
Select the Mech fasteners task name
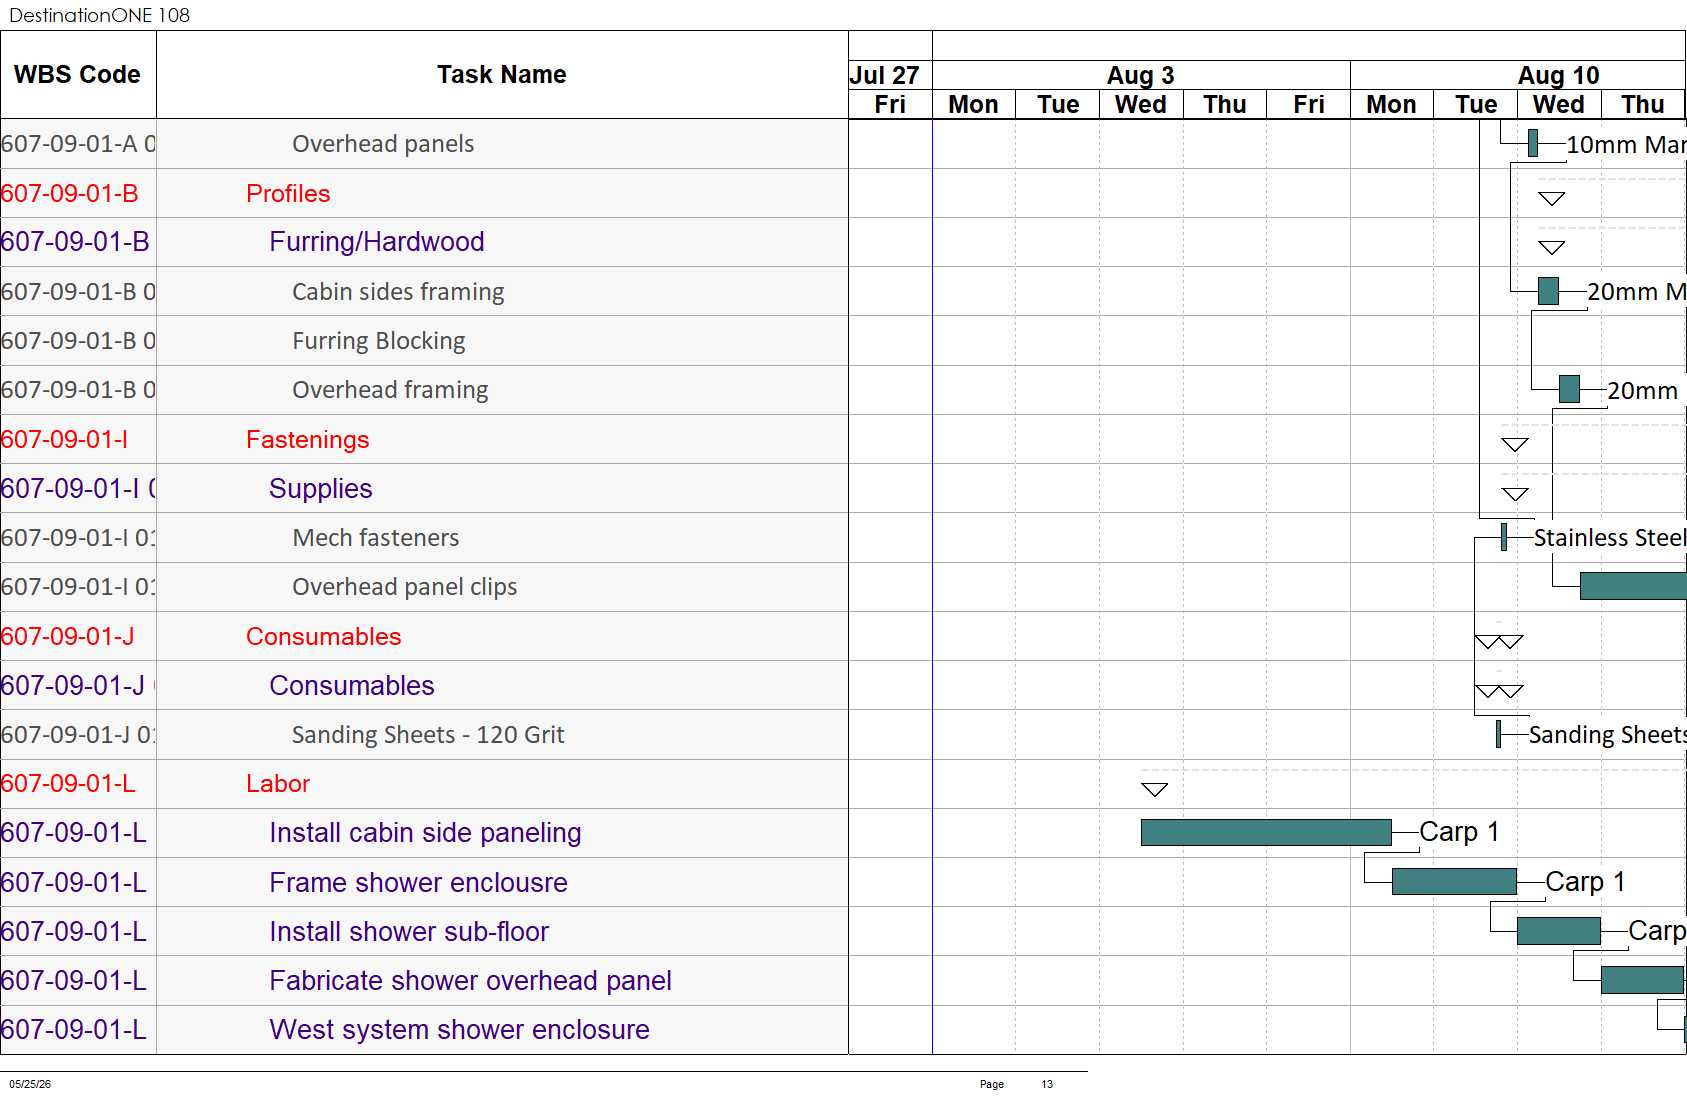(x=376, y=538)
